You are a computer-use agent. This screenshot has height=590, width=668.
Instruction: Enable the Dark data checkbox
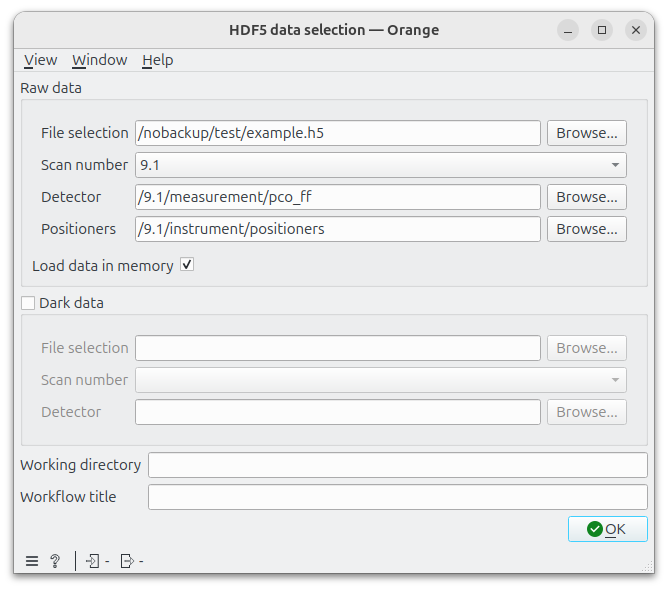[x=28, y=303]
